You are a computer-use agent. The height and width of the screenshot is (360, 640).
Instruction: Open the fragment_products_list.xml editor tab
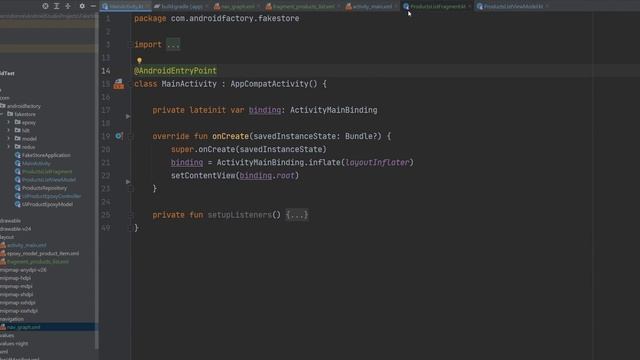(303, 6)
